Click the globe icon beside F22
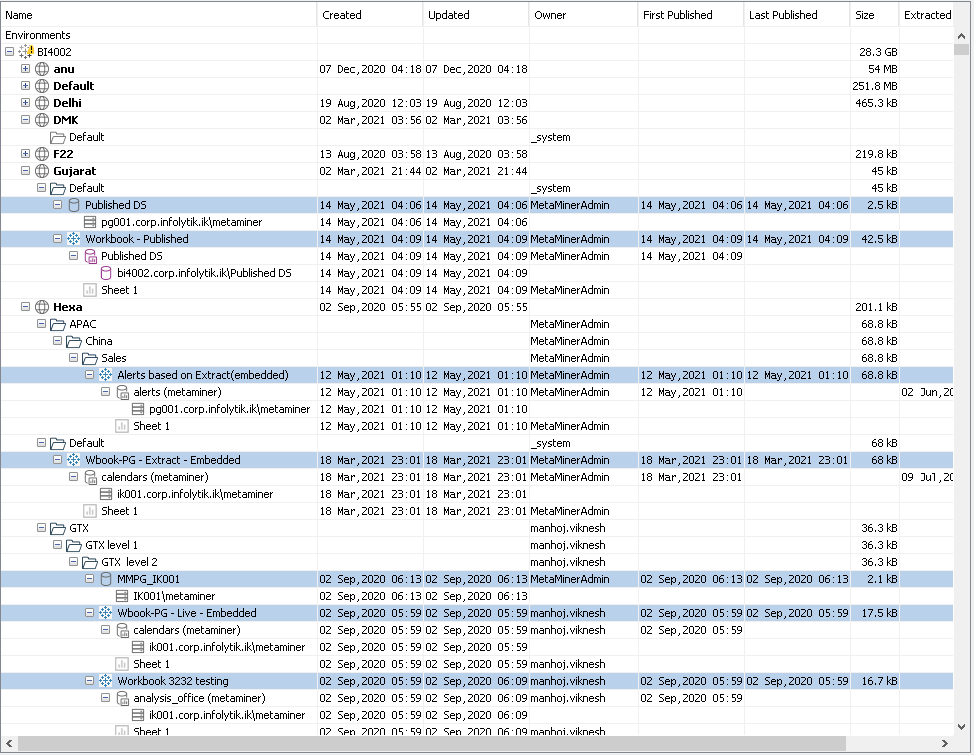Screen dimensions: 974x755 (x=42, y=154)
